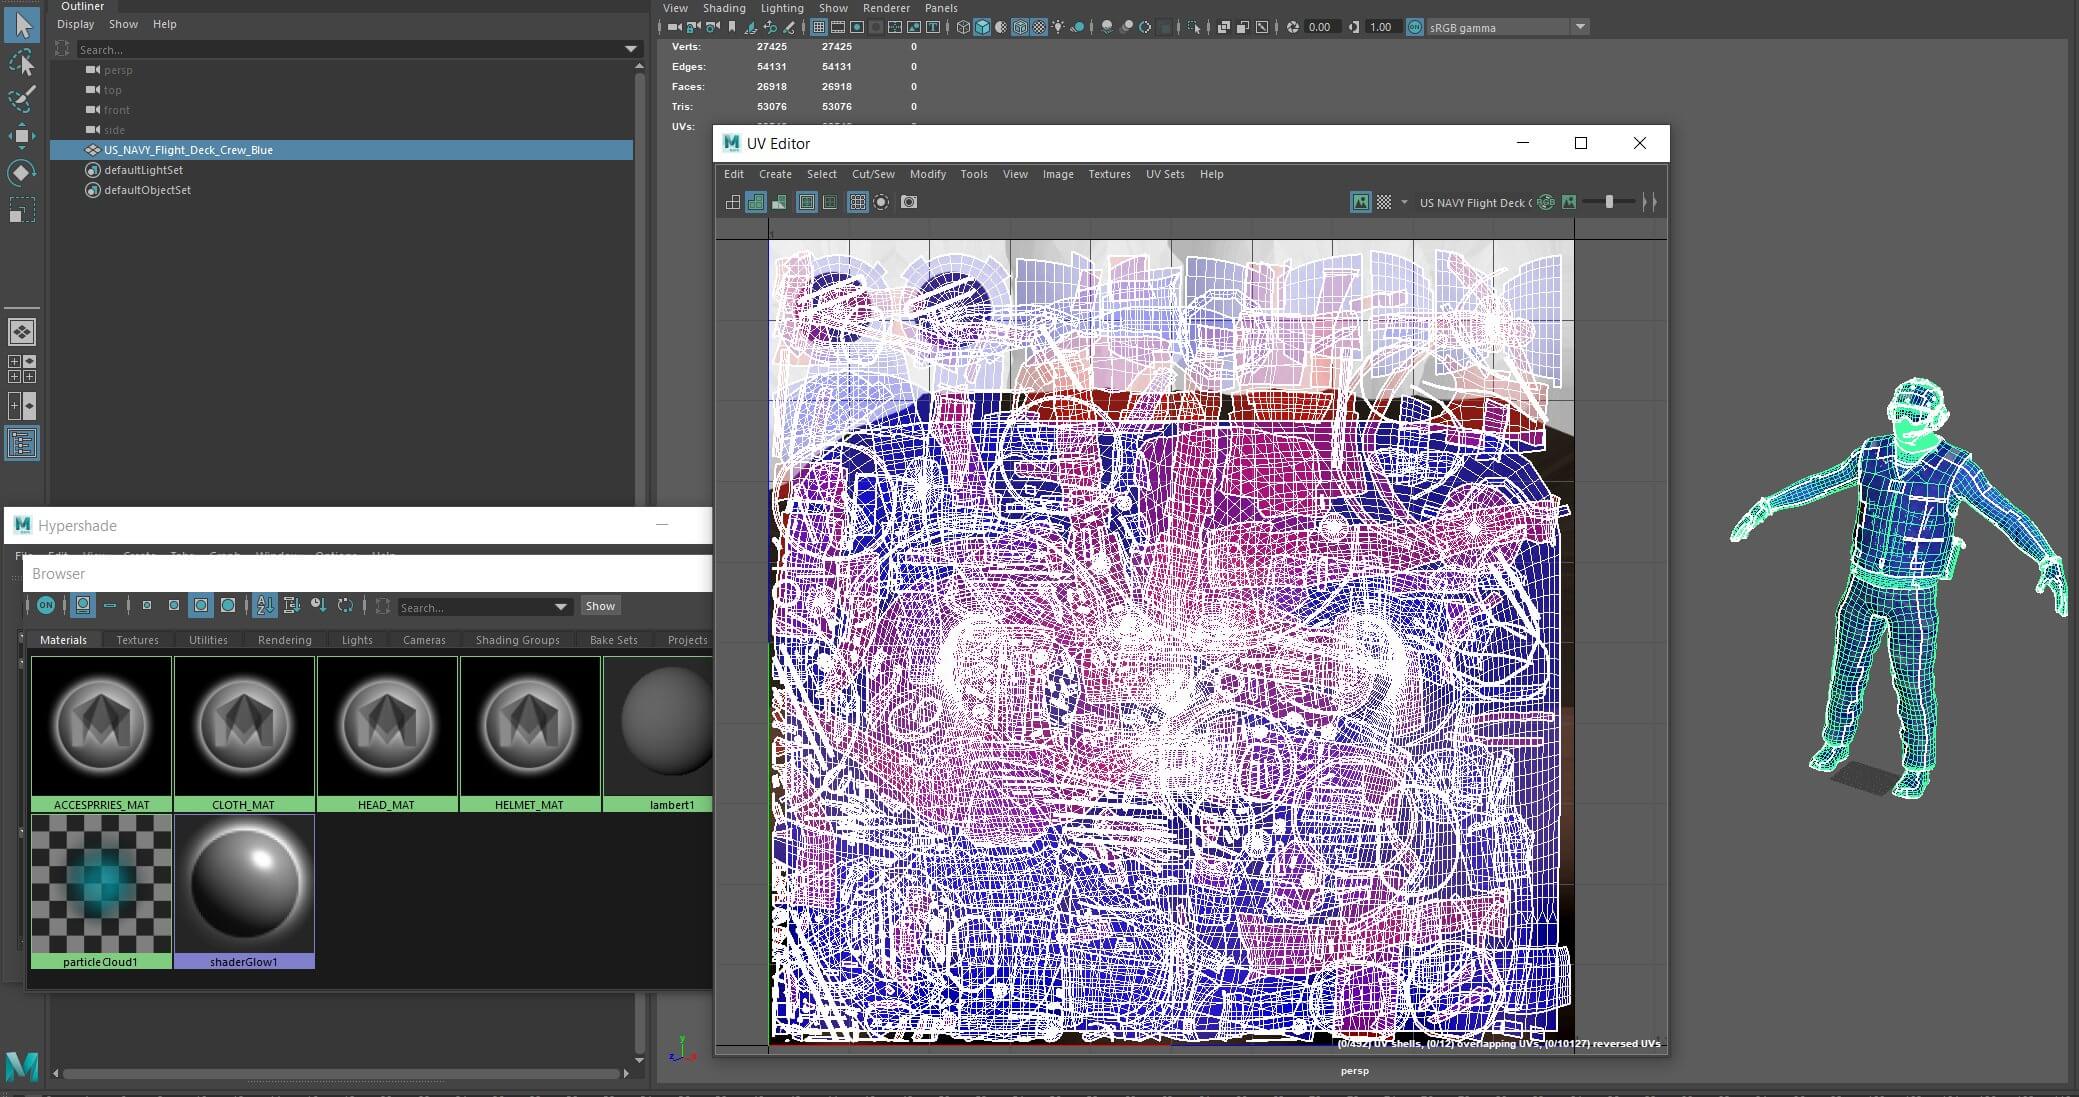The height and width of the screenshot is (1097, 2079).
Task: Toggle UV Editor grid display
Action: click(x=857, y=202)
